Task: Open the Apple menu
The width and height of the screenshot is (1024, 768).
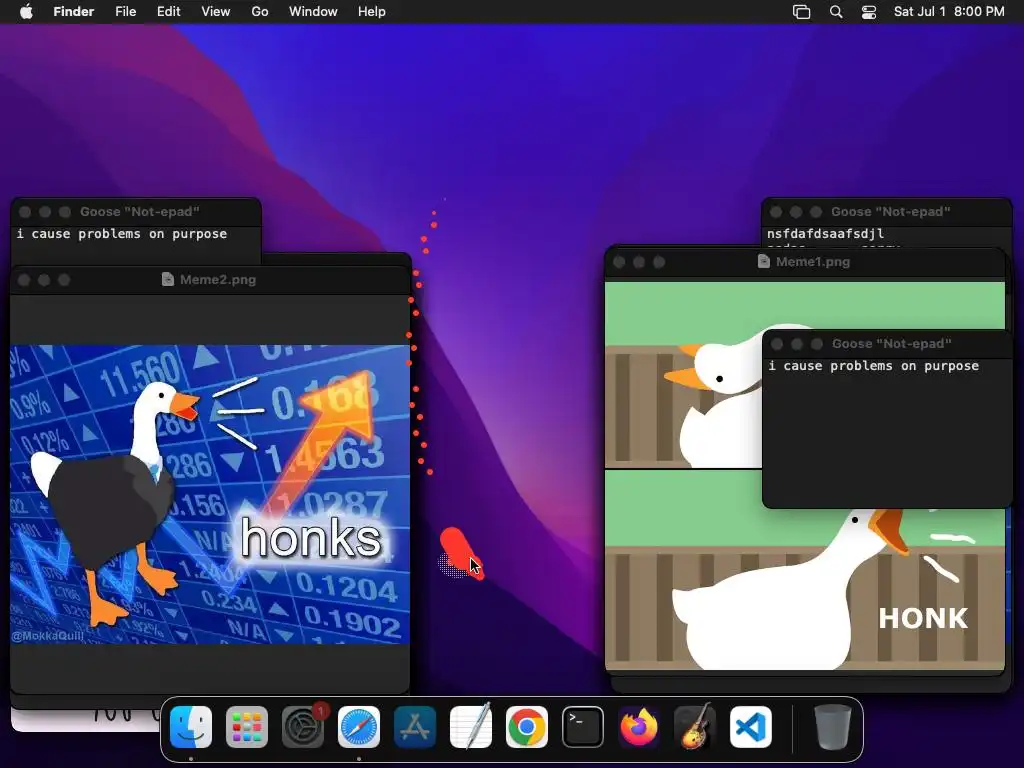Action: pos(26,12)
